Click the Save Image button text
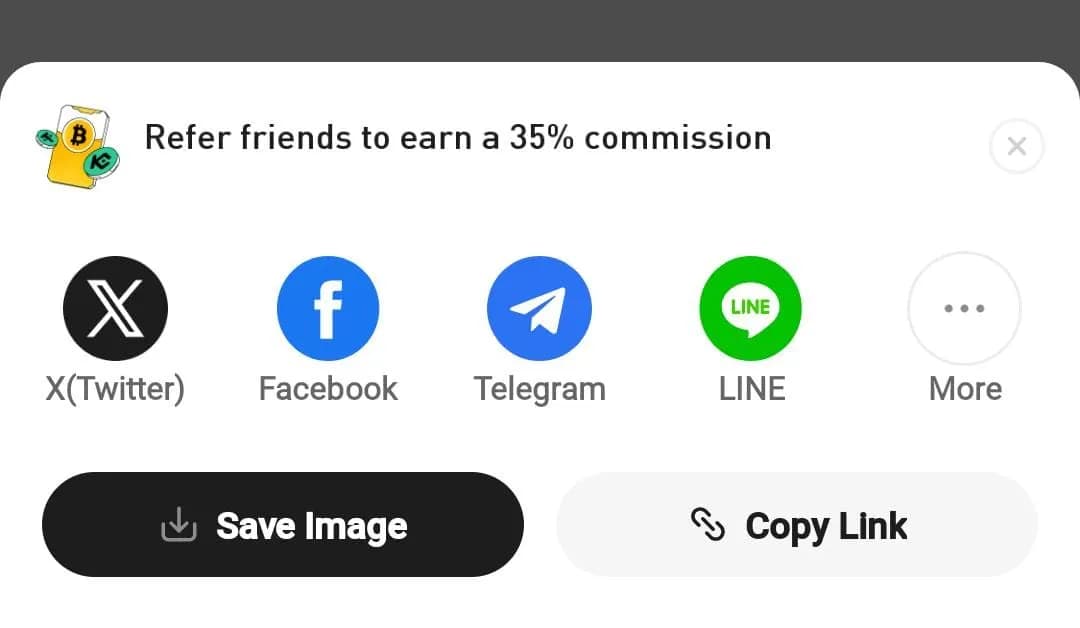 pyautogui.click(x=311, y=527)
